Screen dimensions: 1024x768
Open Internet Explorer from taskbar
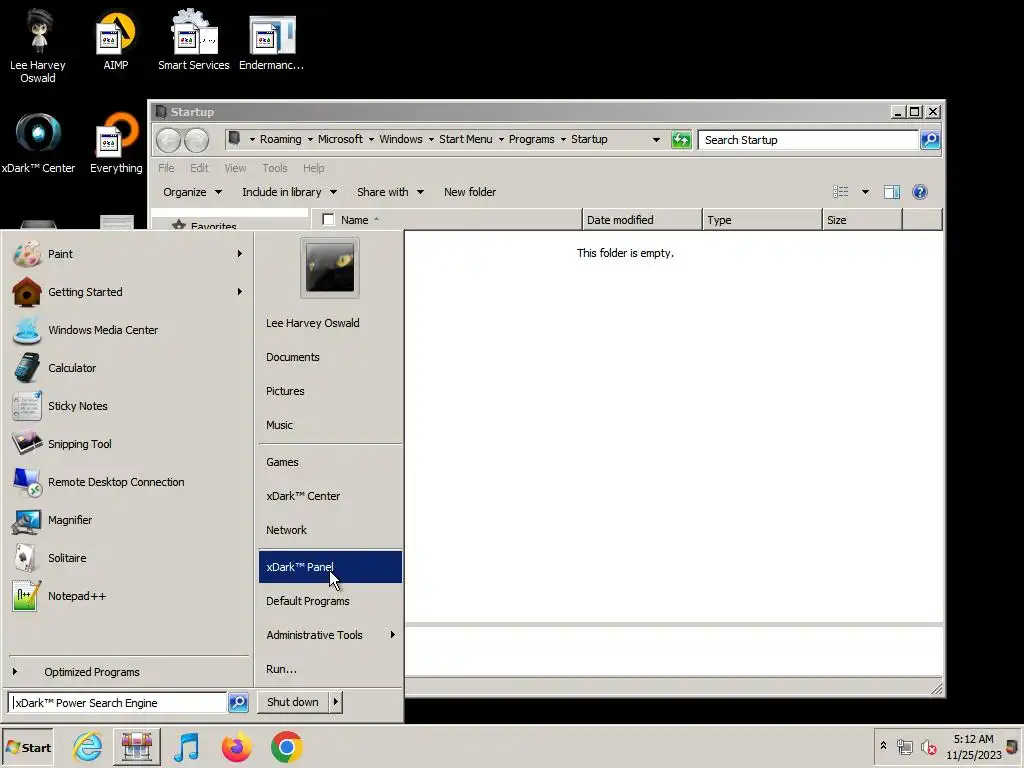pyautogui.click(x=88, y=747)
